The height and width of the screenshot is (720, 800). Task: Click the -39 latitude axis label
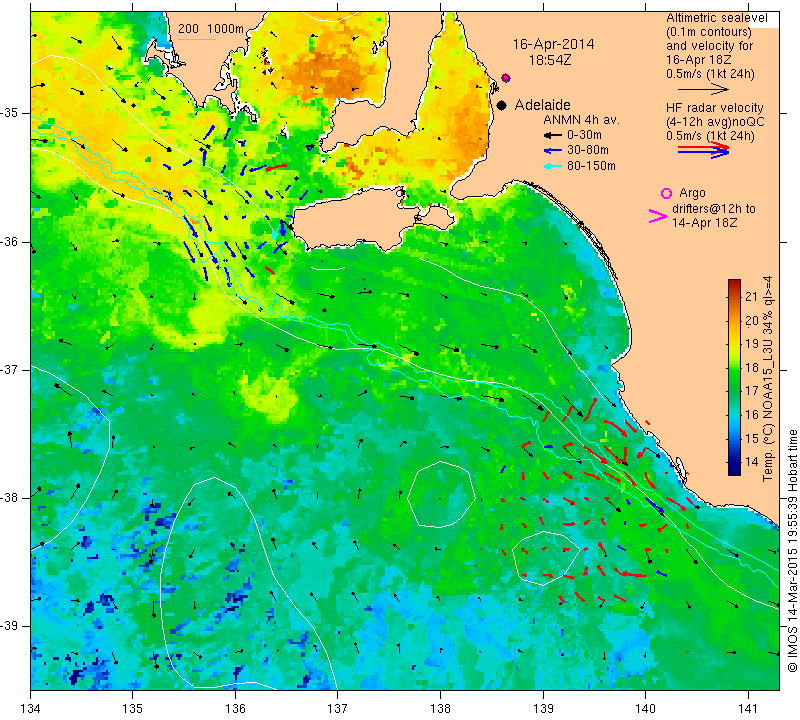tap(10, 626)
